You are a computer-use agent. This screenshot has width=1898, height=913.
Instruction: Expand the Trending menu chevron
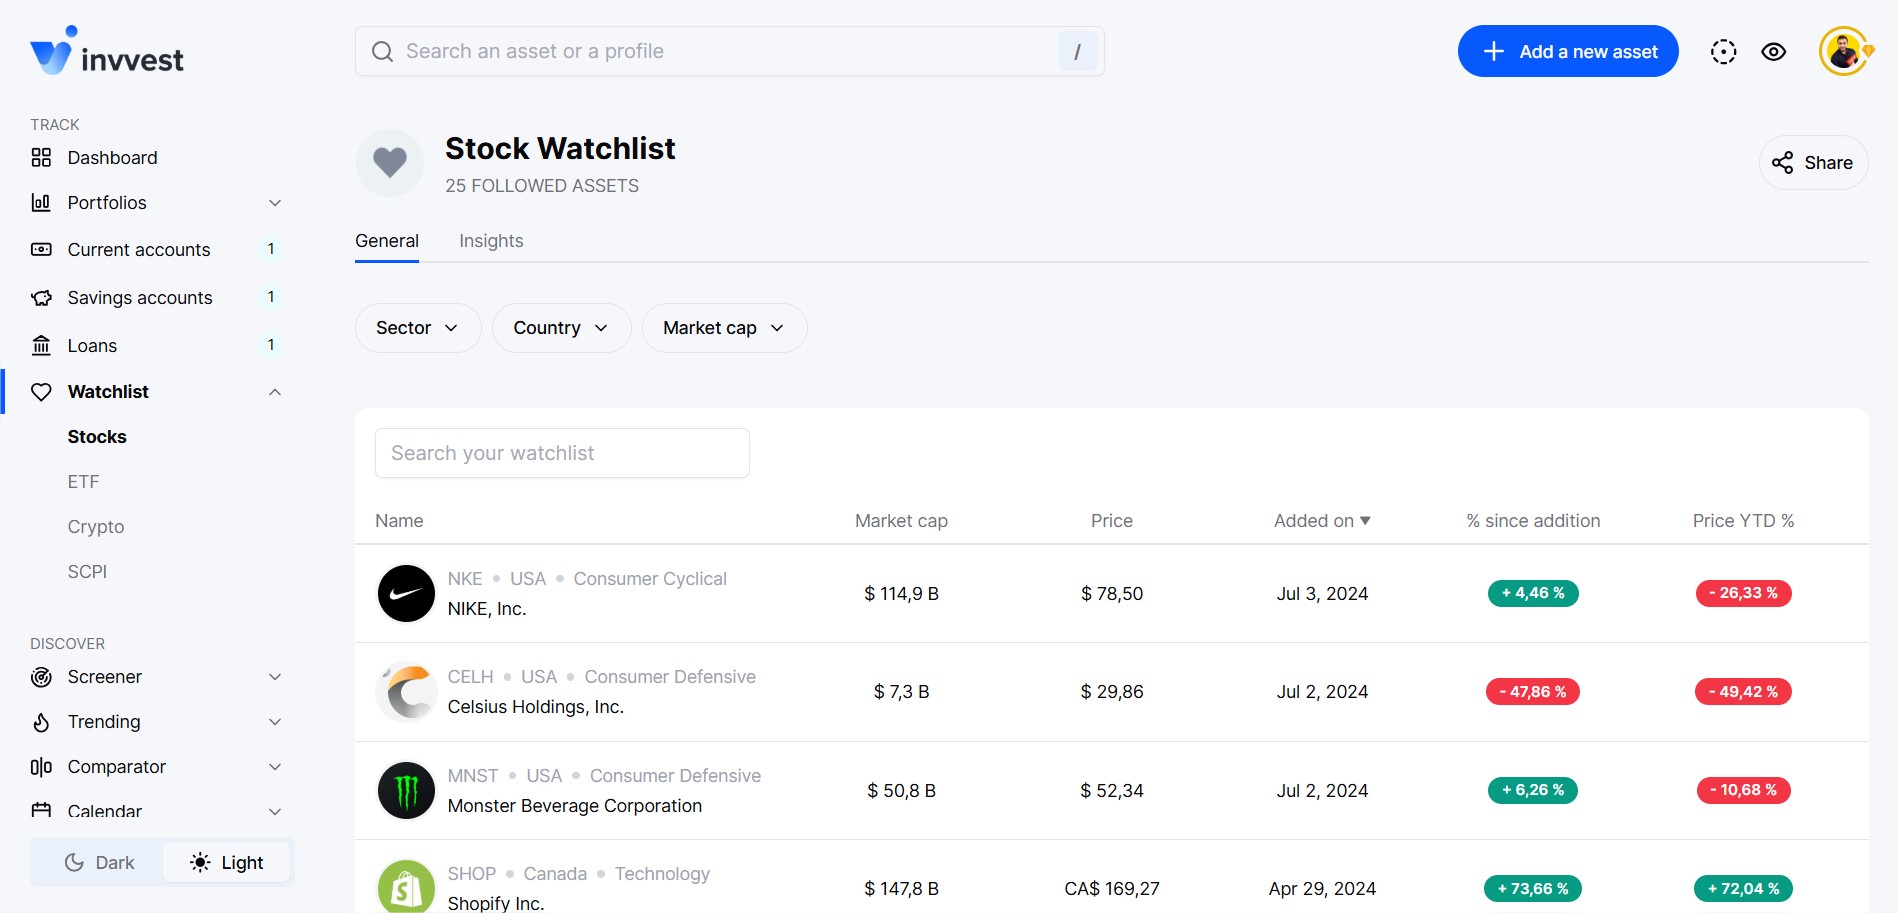(x=275, y=722)
